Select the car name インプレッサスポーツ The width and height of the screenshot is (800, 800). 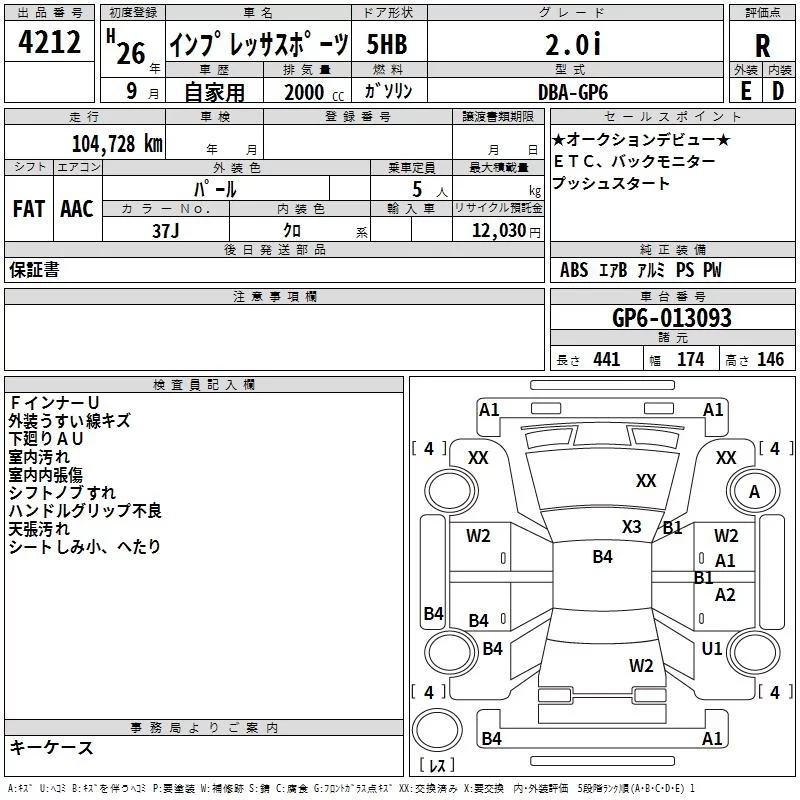point(259,44)
